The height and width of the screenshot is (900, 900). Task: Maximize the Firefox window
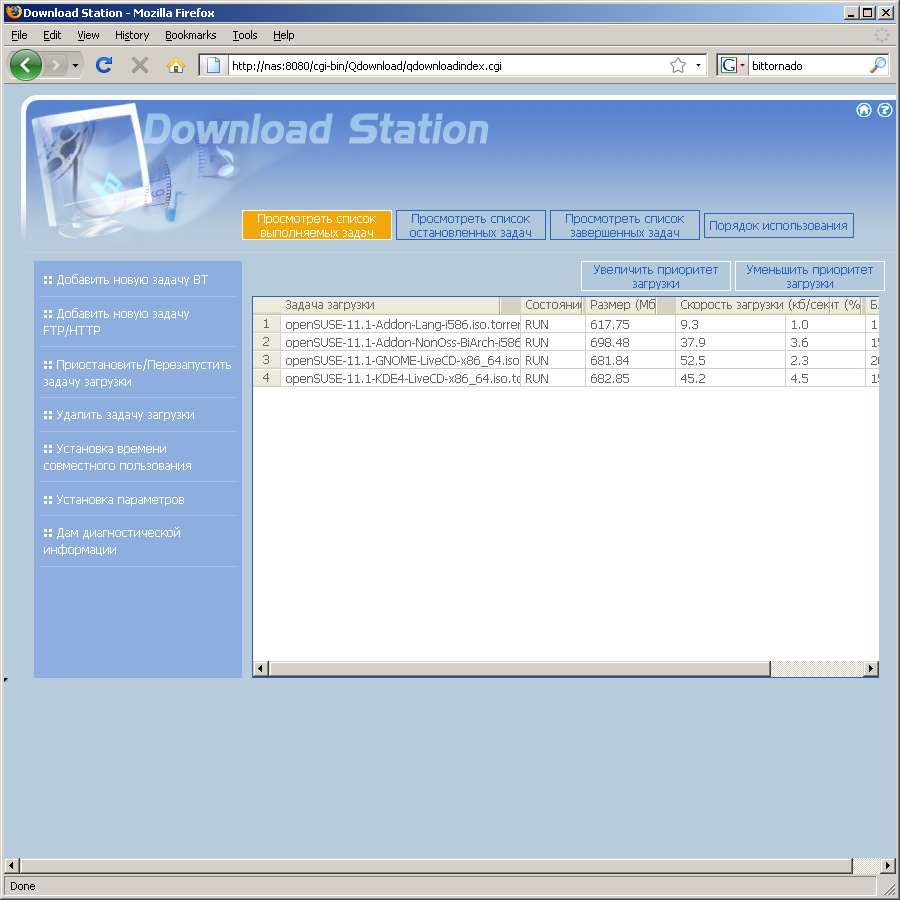868,13
